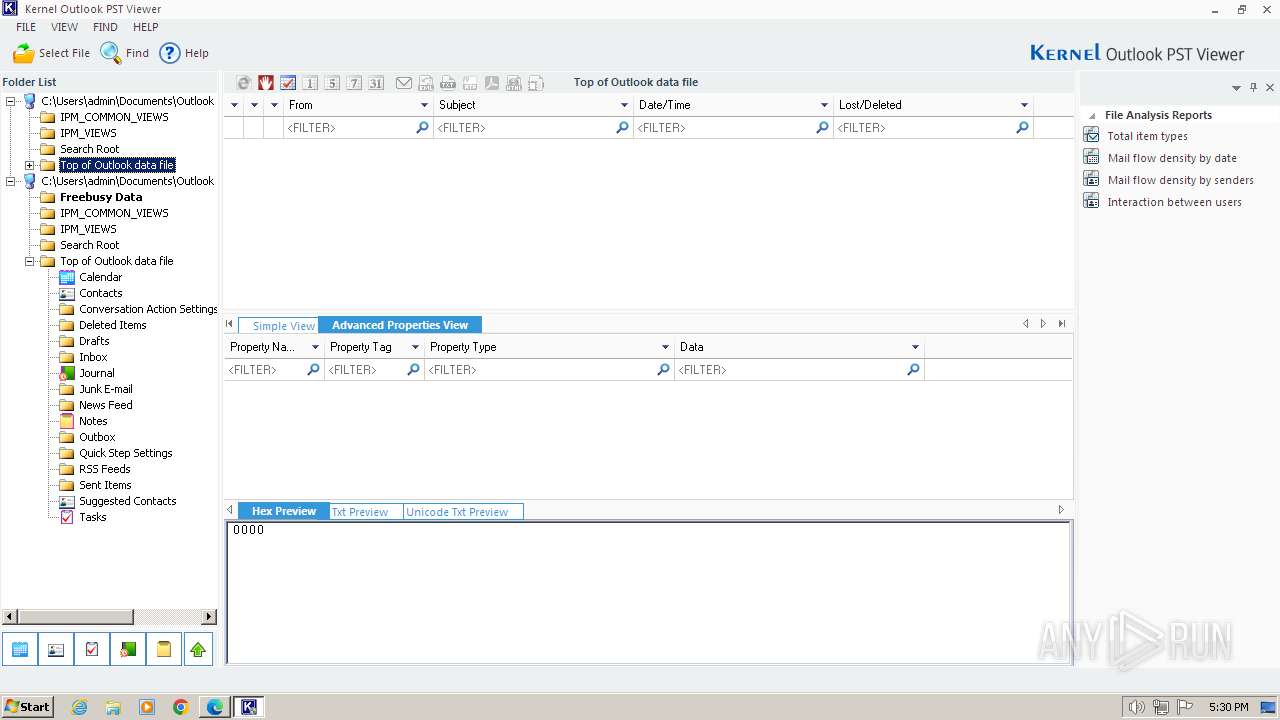The height and width of the screenshot is (720, 1280).
Task: Collapse the second Top of Outlook data file
Action: pyautogui.click(x=30, y=261)
